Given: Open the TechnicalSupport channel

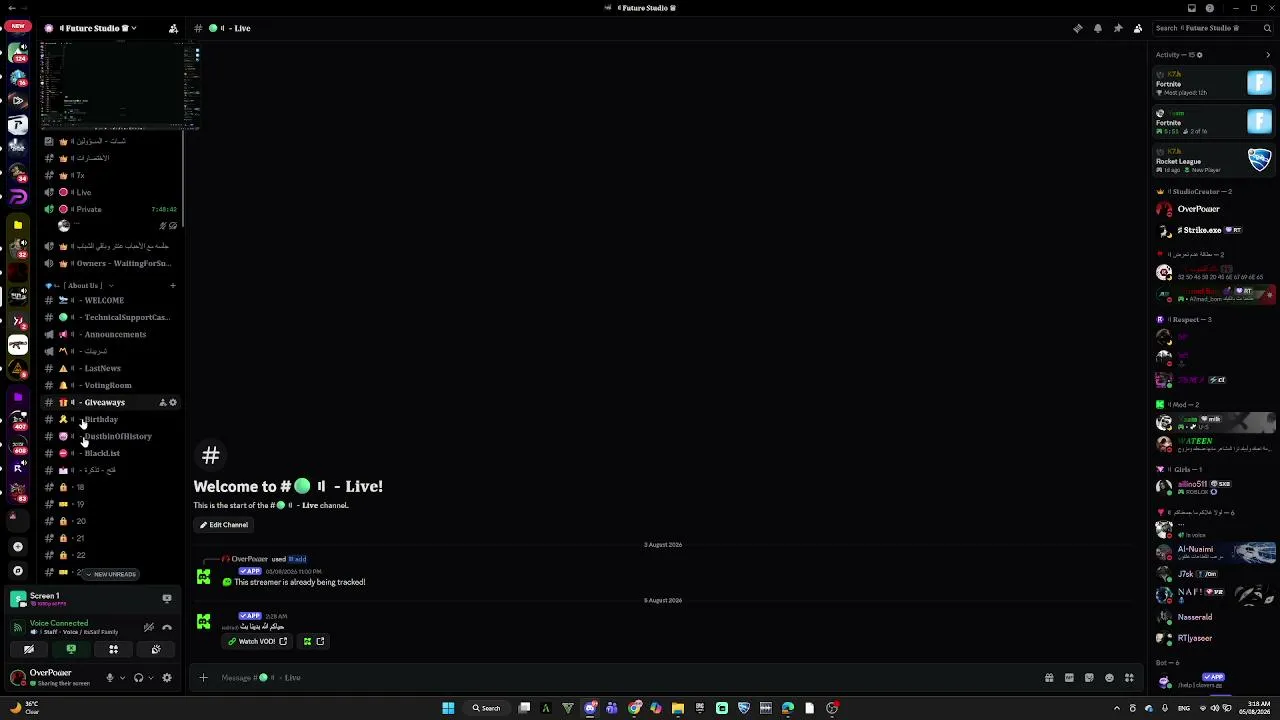Looking at the screenshot, I should pos(110,317).
